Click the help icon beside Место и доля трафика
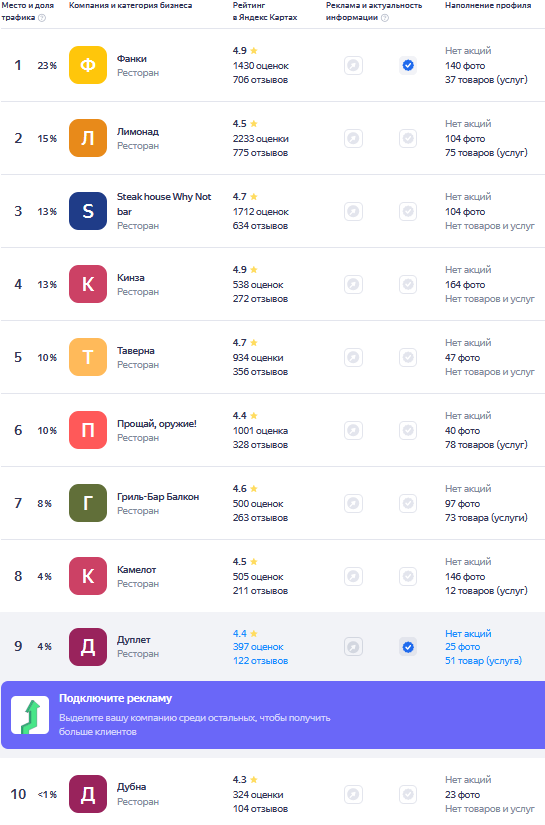This screenshot has height=825, width=545. click(x=42, y=18)
